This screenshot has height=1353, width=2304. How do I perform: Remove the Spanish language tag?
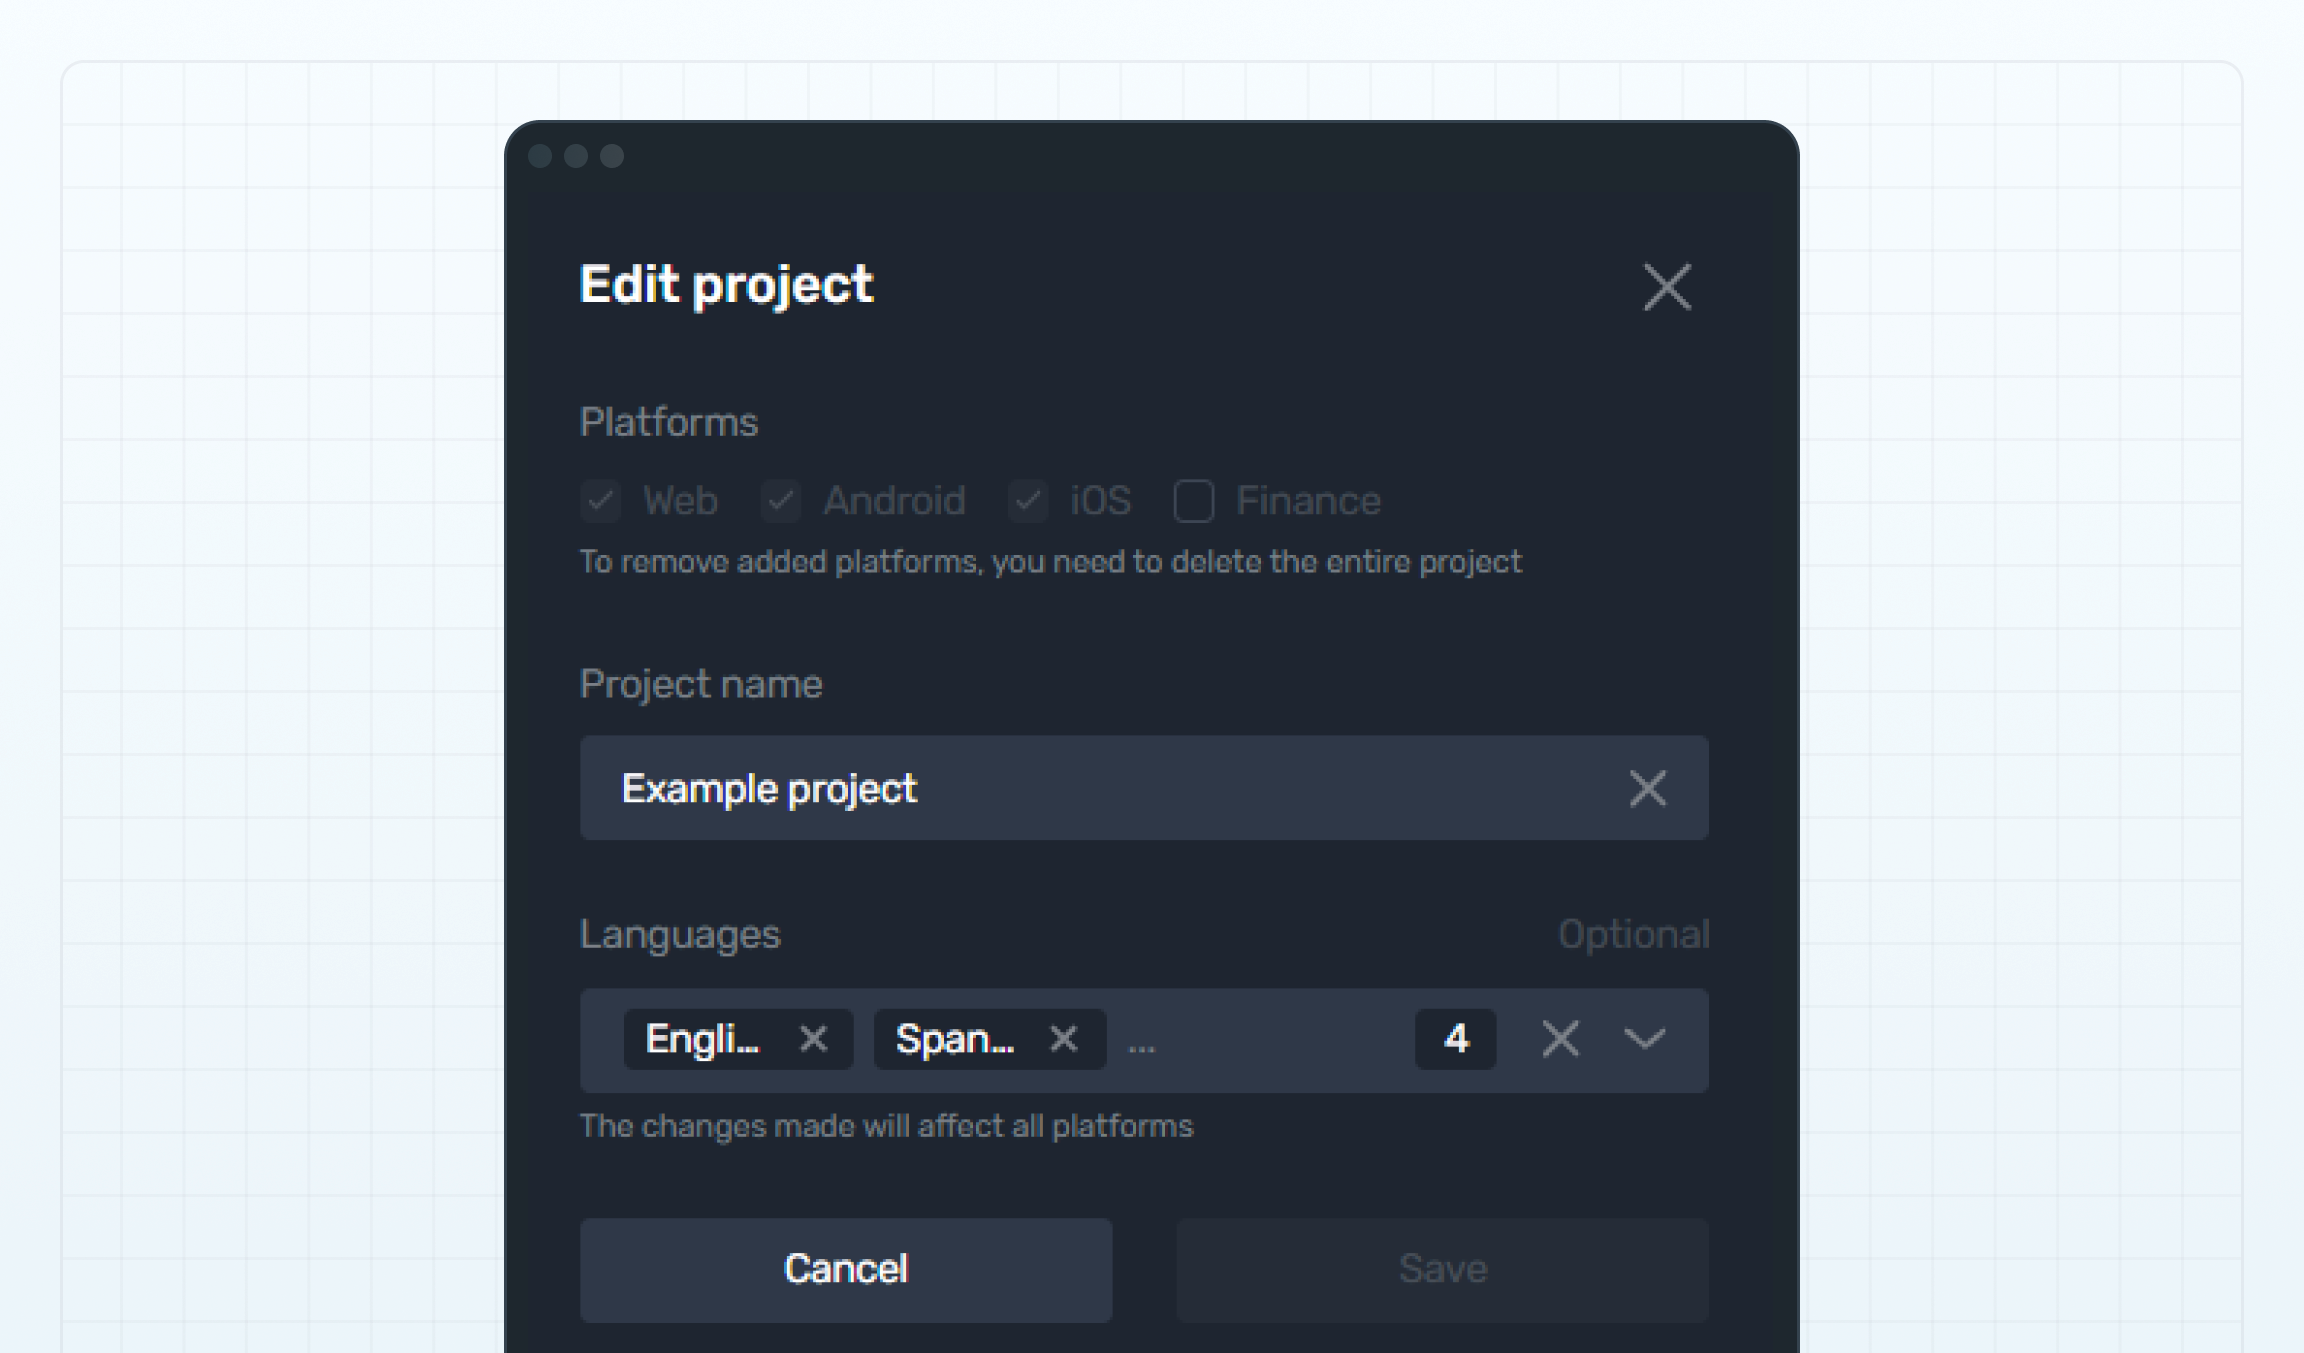coord(1064,1040)
